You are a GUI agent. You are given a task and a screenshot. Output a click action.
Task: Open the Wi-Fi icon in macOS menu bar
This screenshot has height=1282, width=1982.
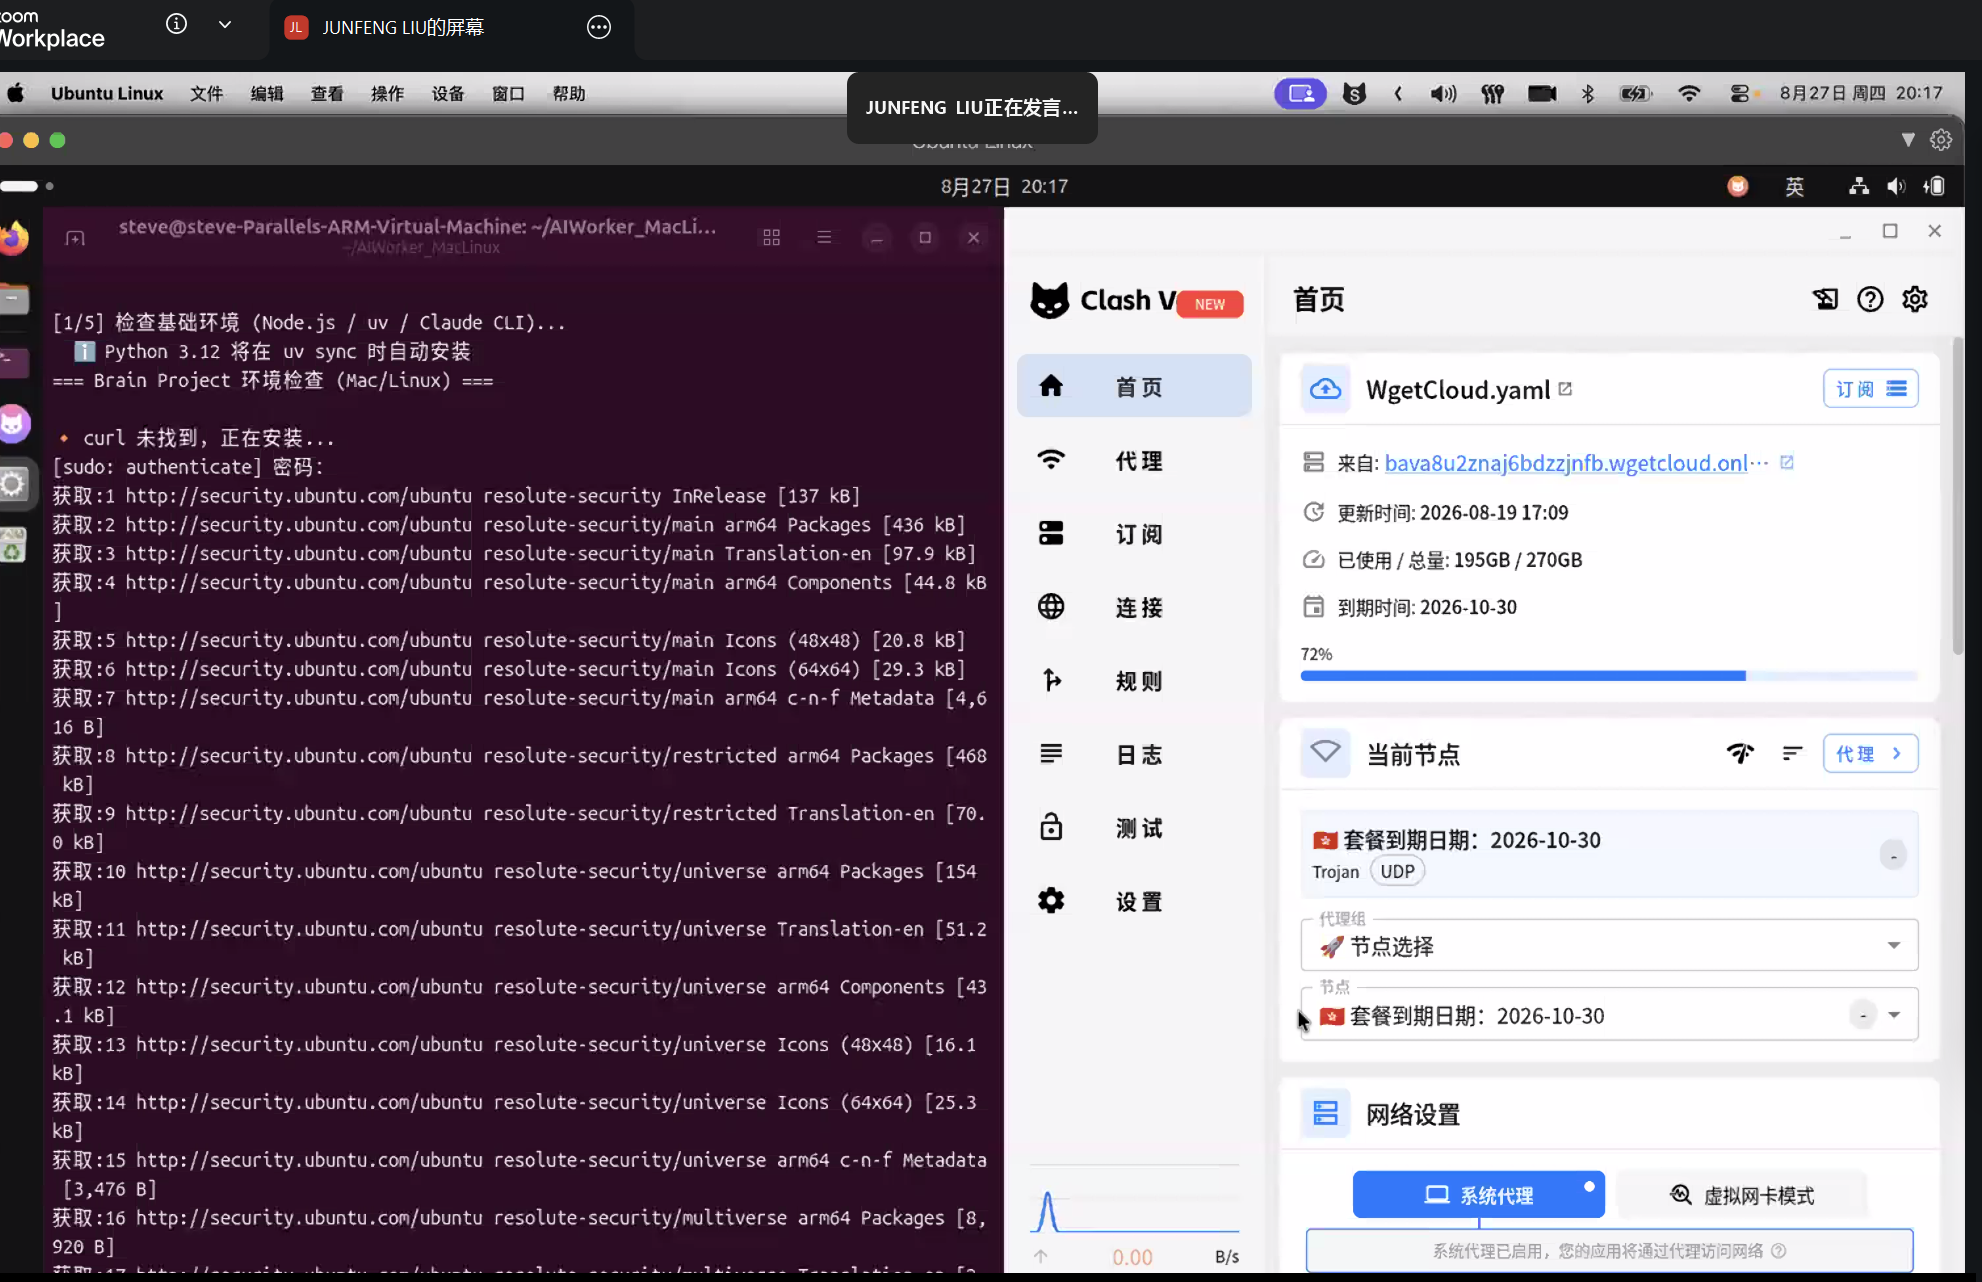(1689, 93)
